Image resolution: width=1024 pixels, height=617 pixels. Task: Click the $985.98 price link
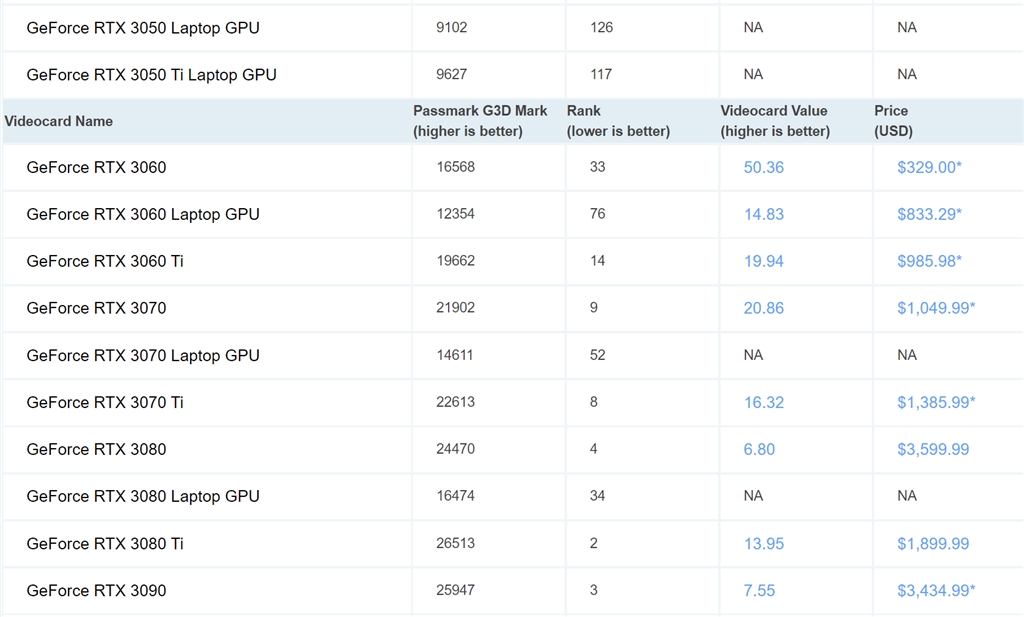pos(929,261)
